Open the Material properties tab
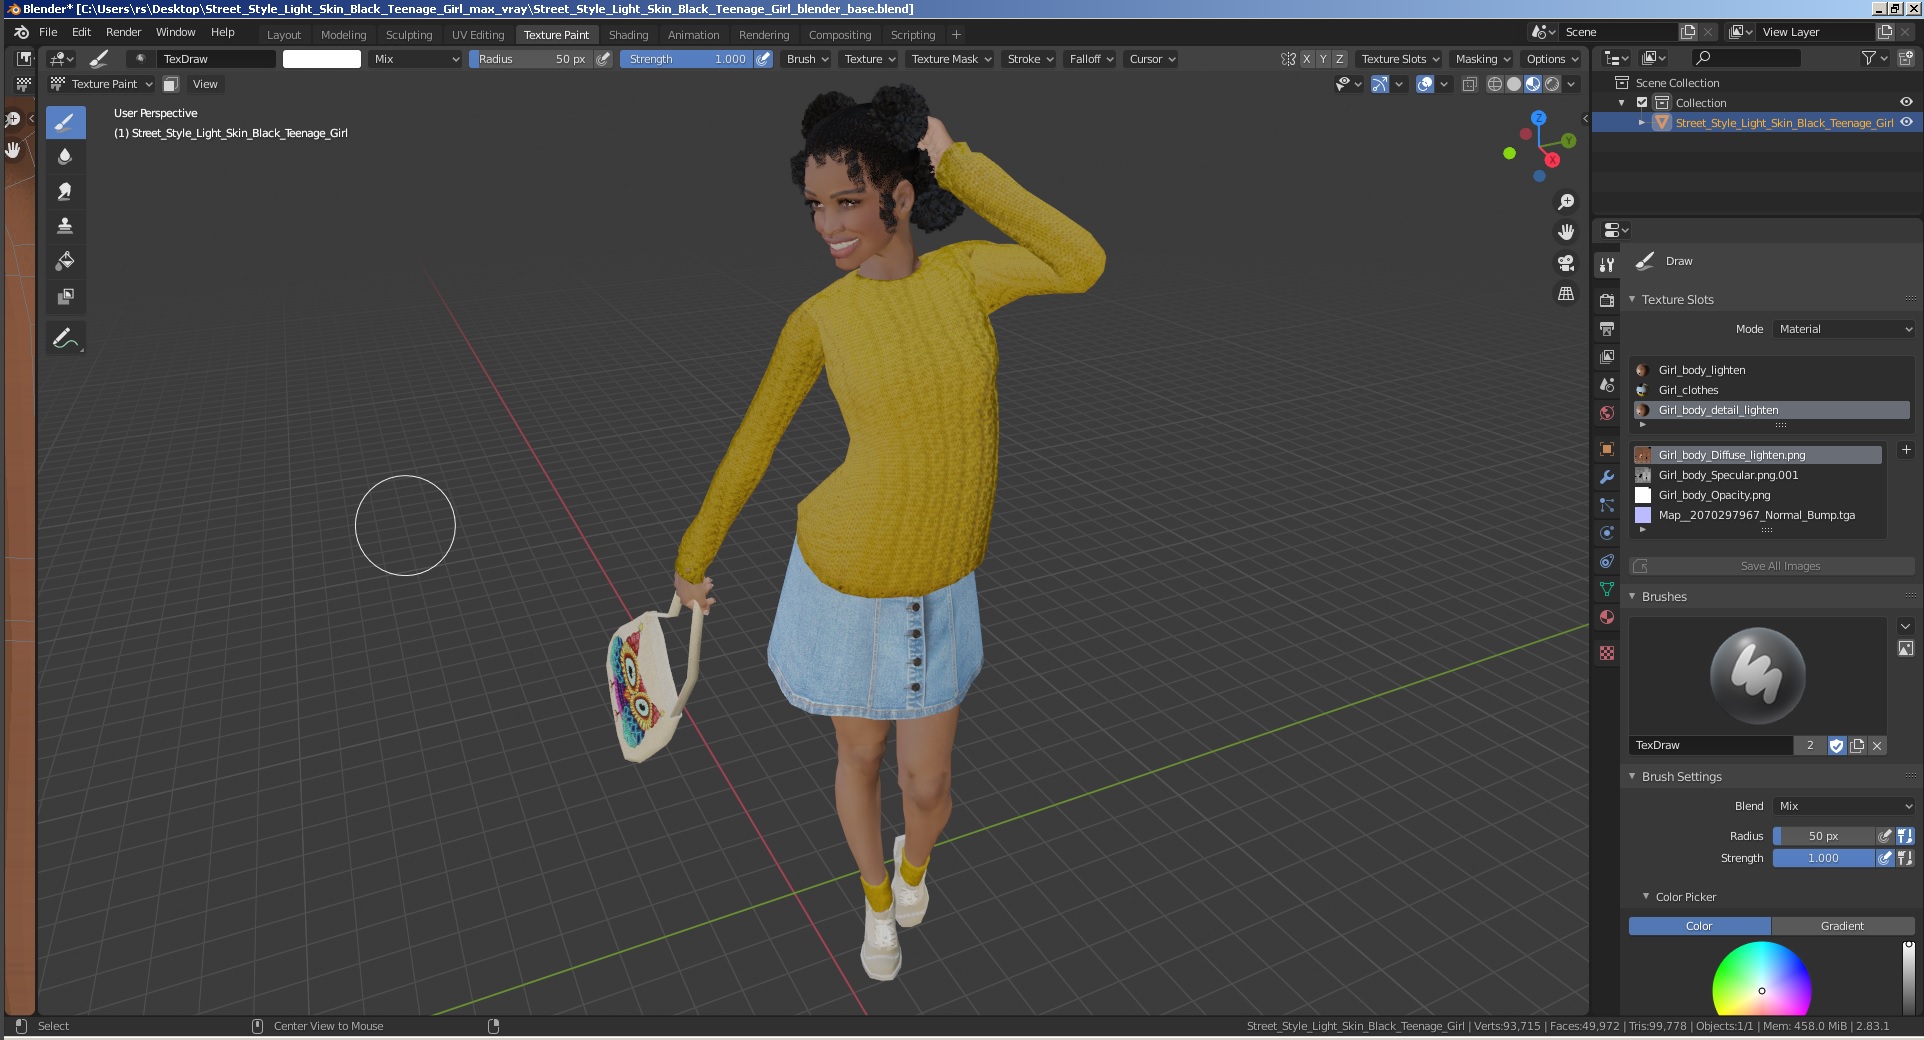 pos(1607,617)
